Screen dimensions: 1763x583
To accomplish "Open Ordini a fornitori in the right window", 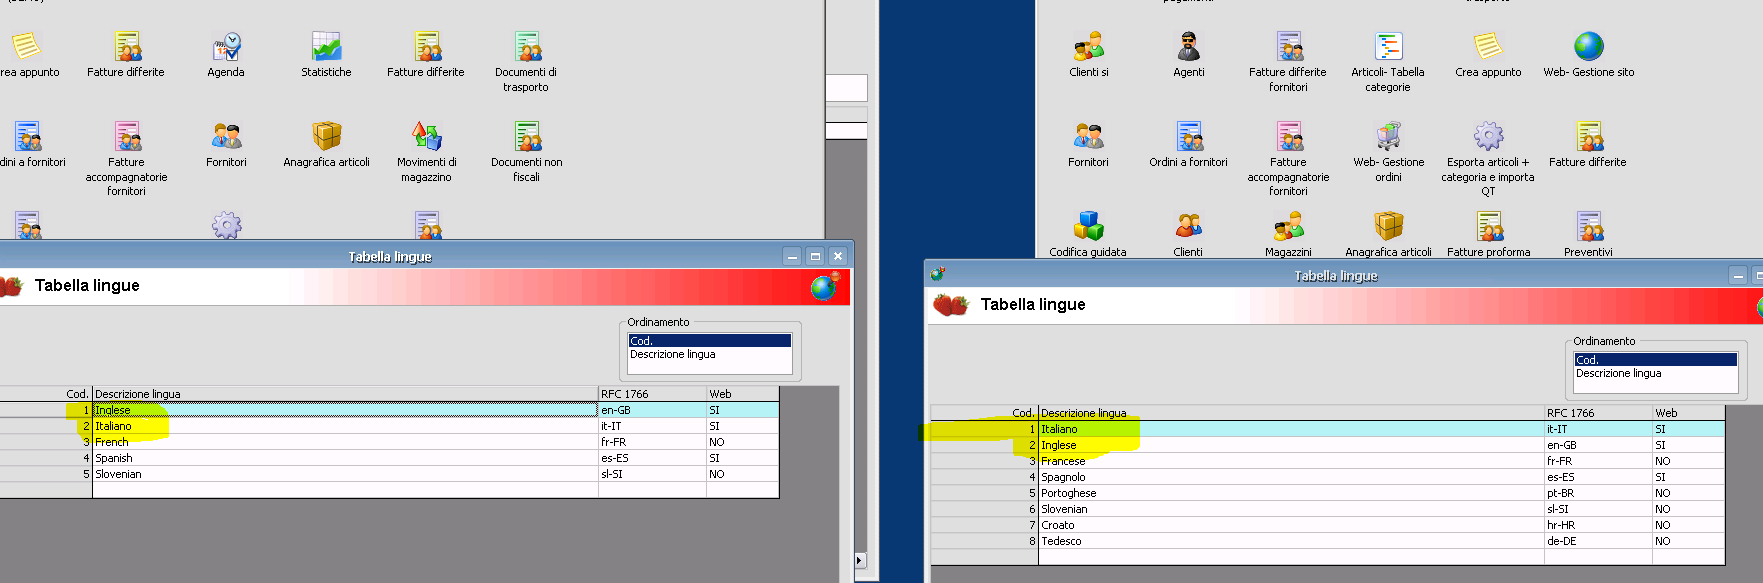I will [x=1188, y=137].
